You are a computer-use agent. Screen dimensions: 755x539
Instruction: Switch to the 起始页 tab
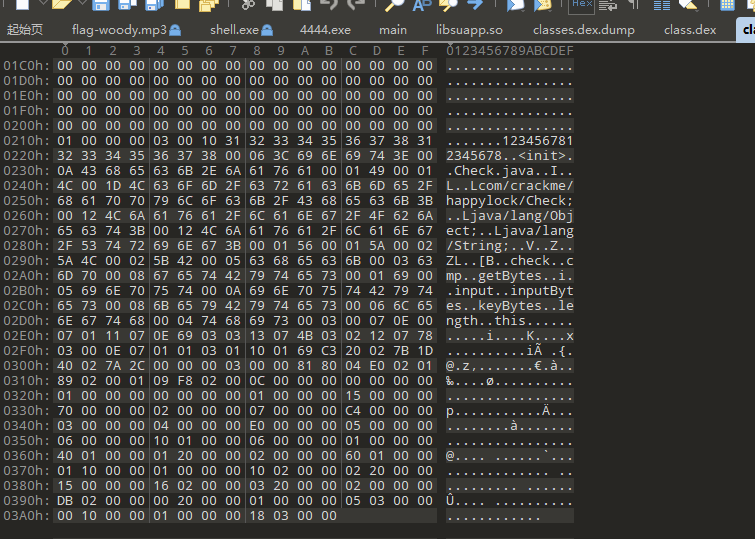[25, 30]
